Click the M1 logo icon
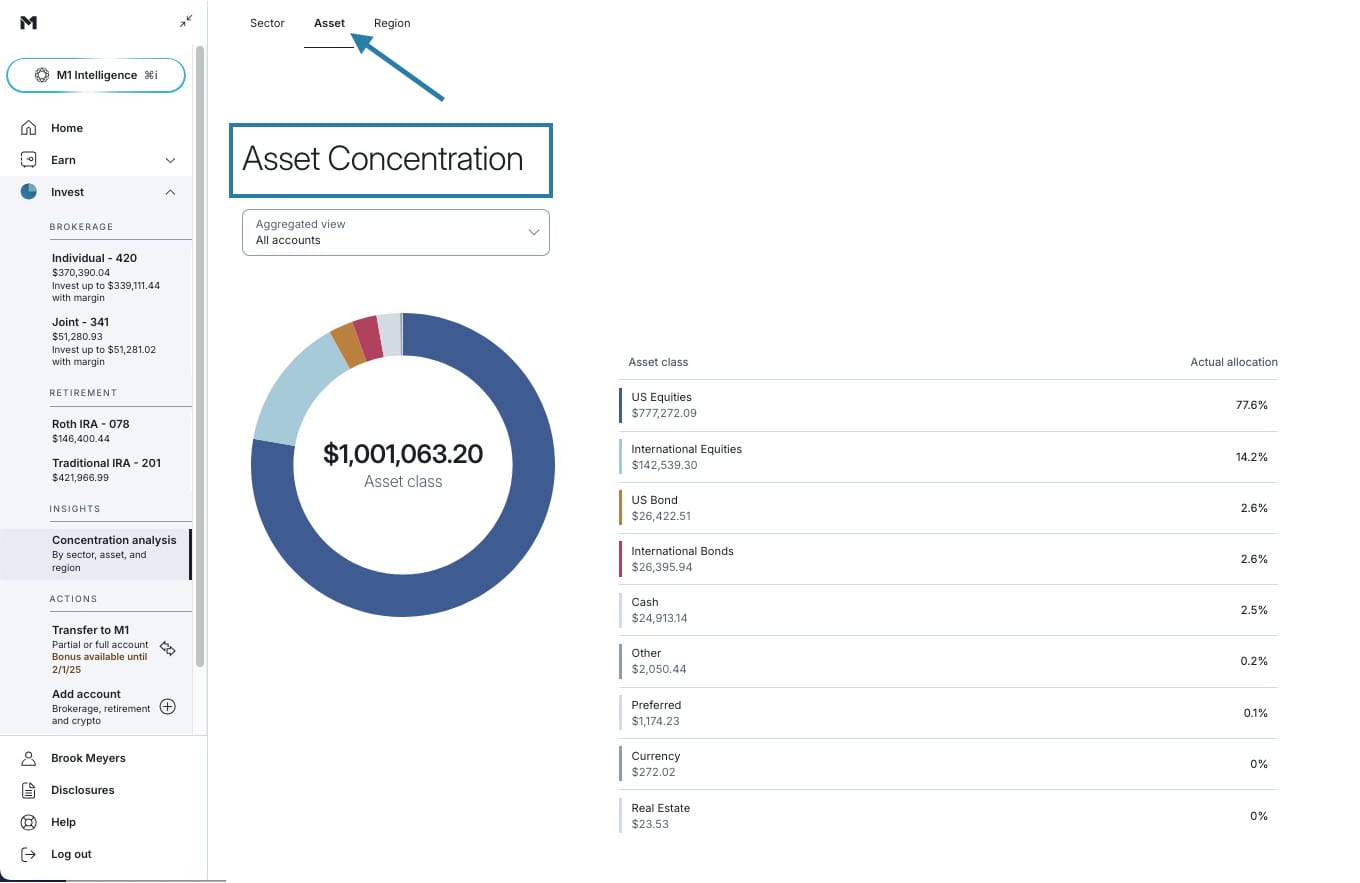 click(x=28, y=22)
